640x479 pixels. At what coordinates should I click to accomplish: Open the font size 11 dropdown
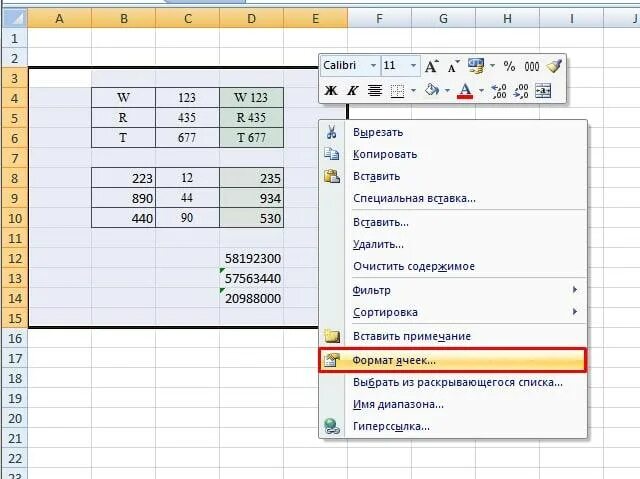coord(413,66)
